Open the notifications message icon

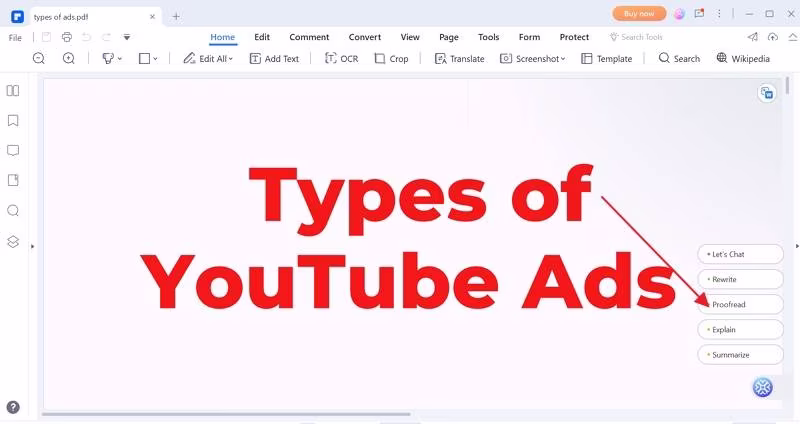point(699,14)
